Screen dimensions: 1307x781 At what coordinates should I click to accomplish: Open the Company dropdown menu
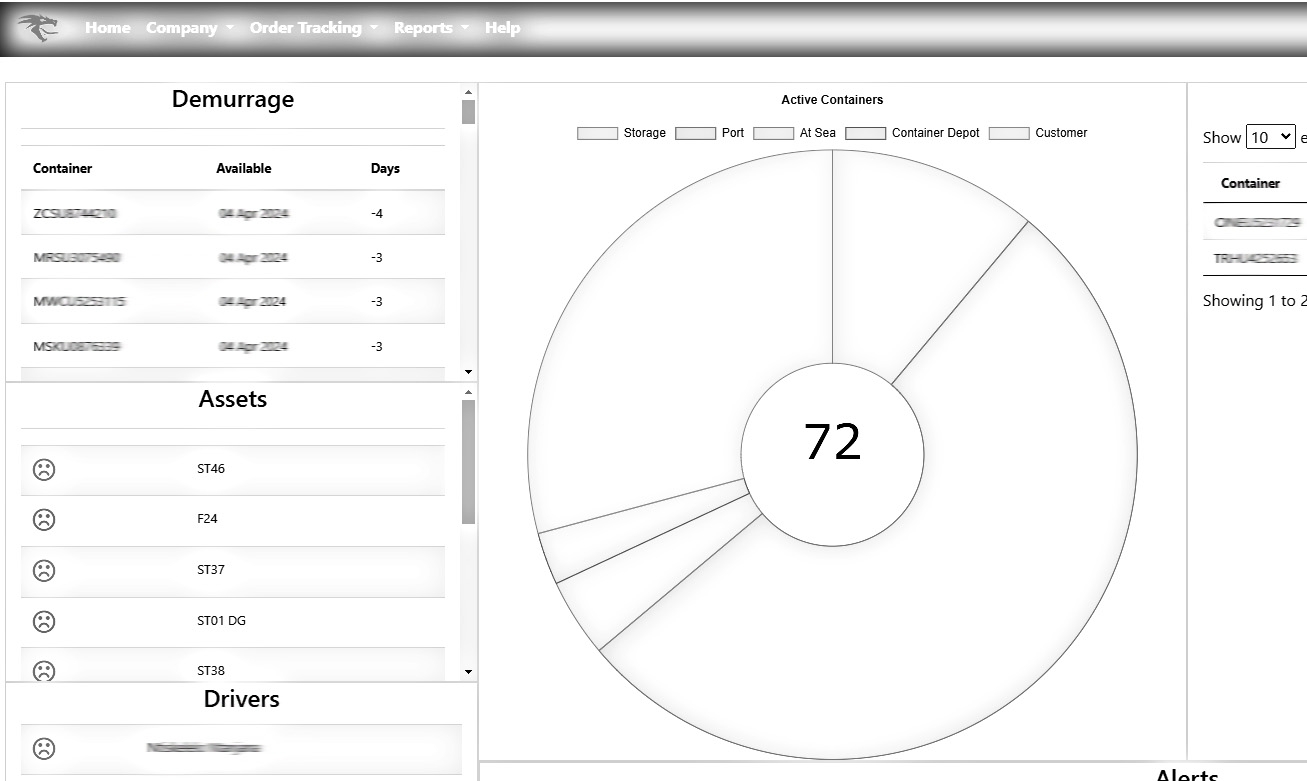(x=189, y=28)
